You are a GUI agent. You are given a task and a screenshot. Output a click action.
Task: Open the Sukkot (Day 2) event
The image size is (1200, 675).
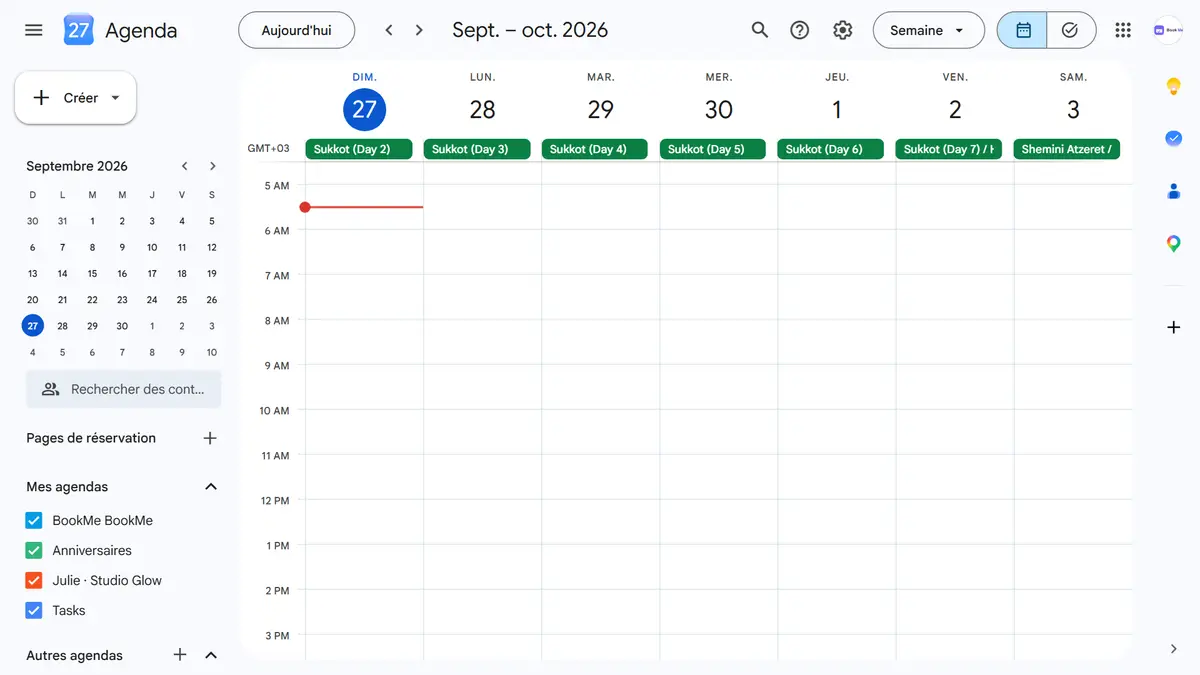pyautogui.click(x=360, y=149)
